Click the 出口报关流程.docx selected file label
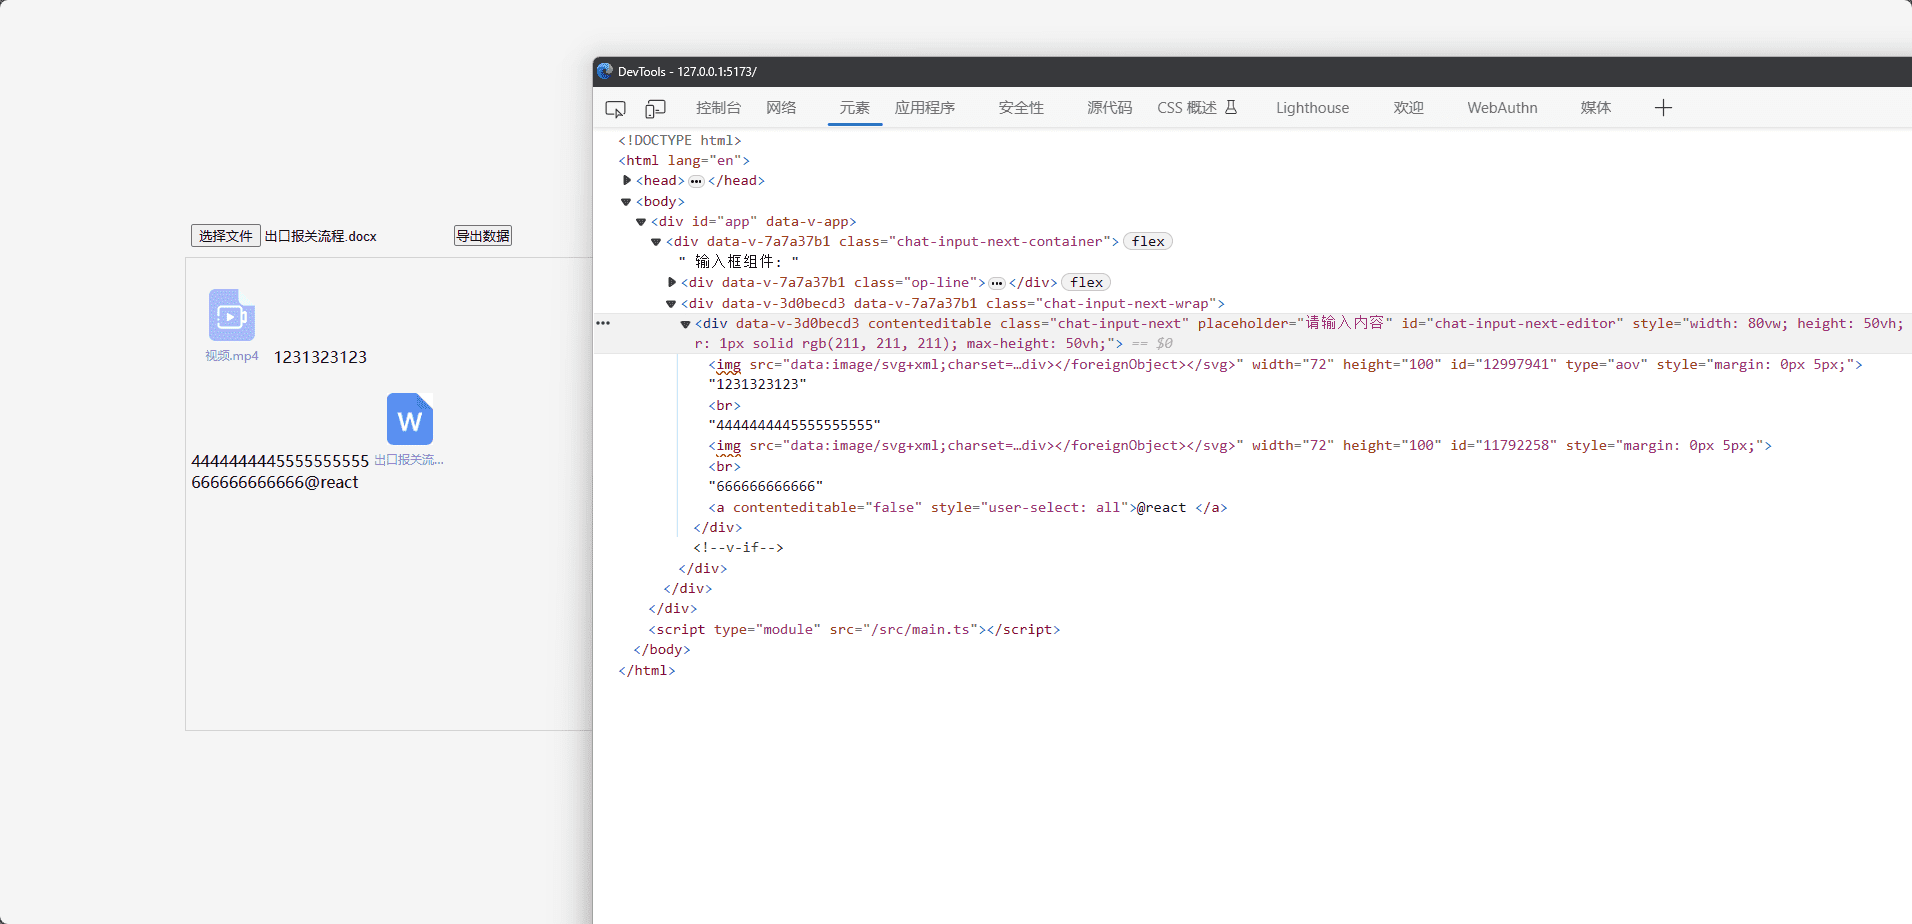Viewport: 1912px width, 924px height. tap(320, 236)
